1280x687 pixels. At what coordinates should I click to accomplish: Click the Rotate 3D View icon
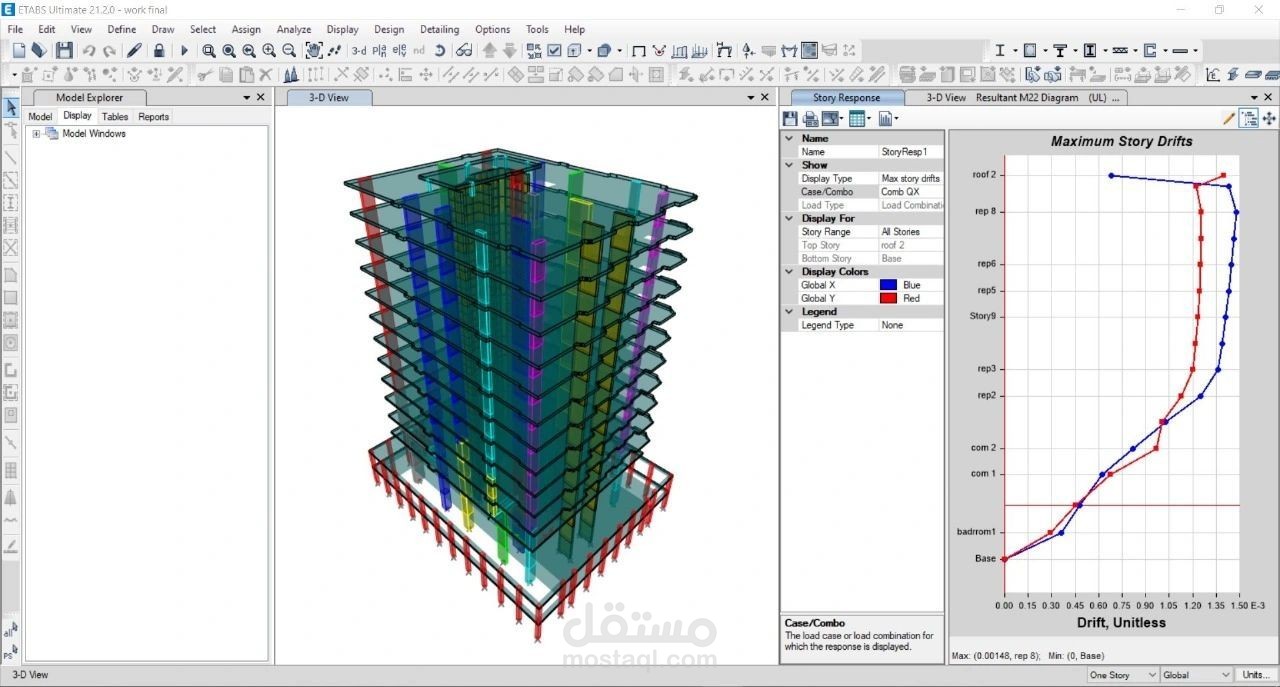pyautogui.click(x=439, y=50)
